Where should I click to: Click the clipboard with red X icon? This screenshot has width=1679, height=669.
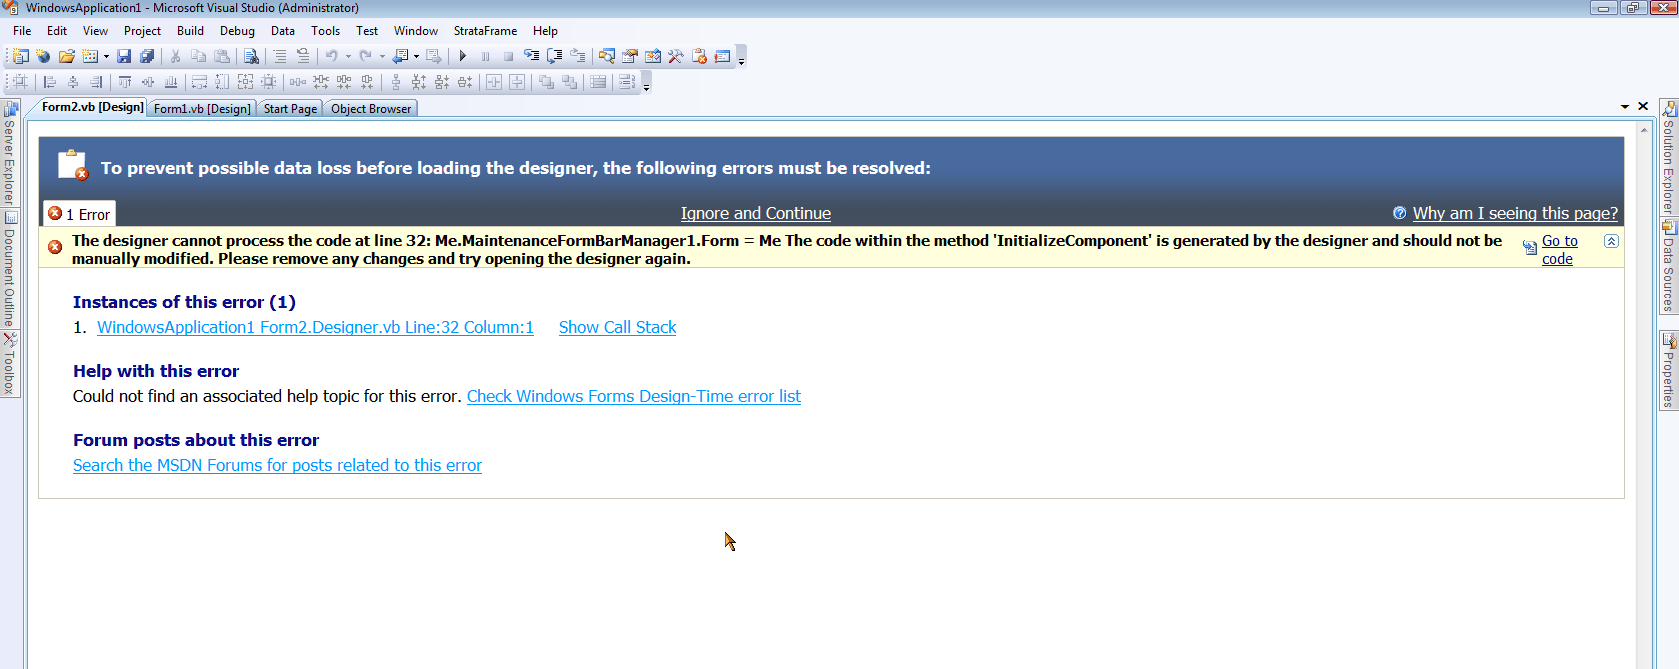[x=699, y=56]
